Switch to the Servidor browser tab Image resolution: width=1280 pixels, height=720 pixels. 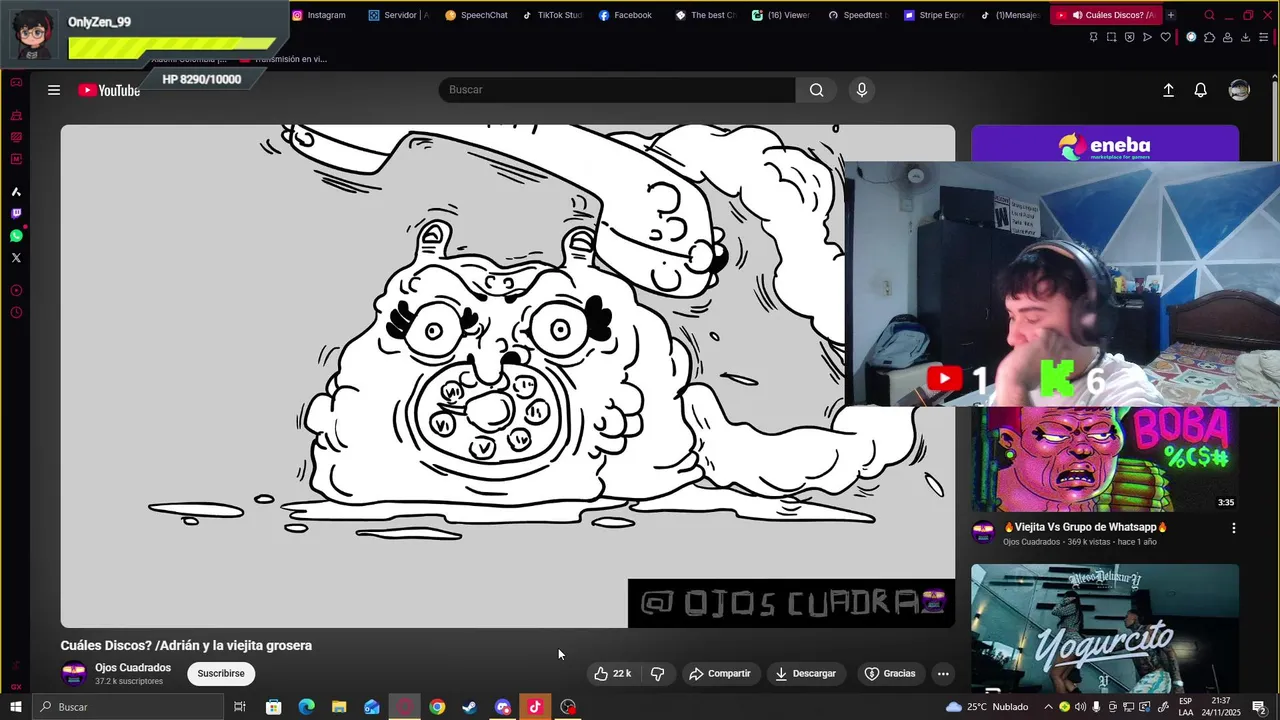tap(398, 15)
